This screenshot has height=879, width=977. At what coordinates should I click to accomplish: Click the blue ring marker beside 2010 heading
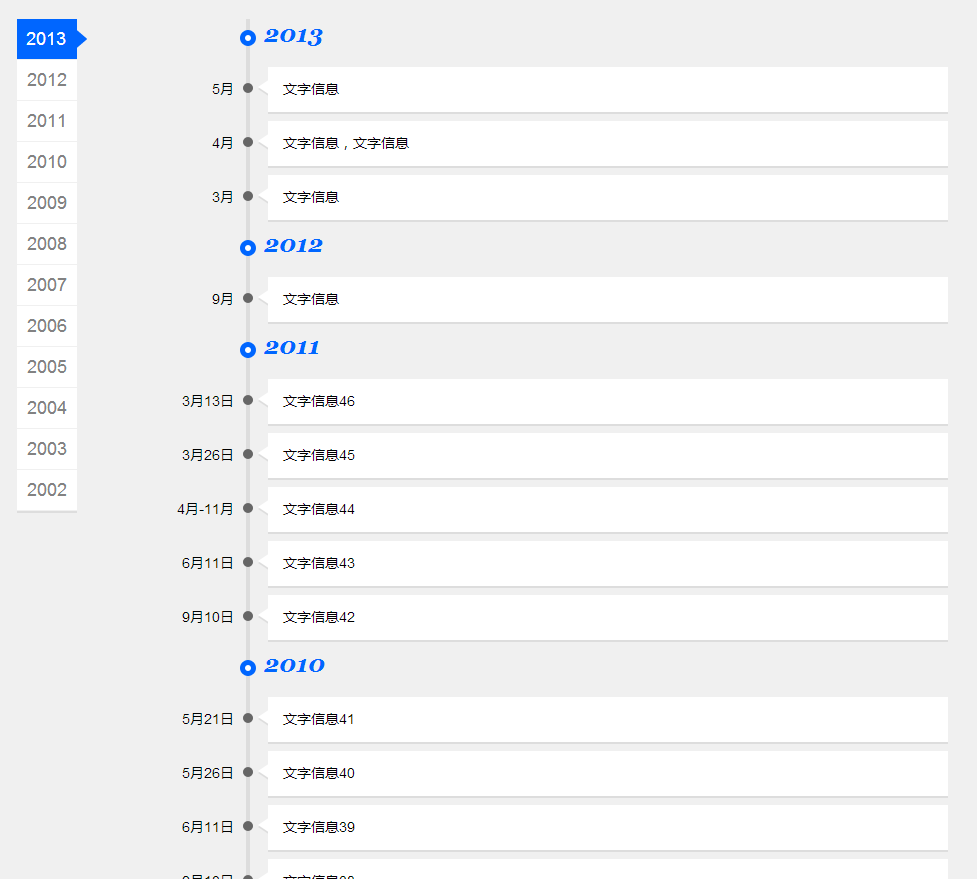248,668
